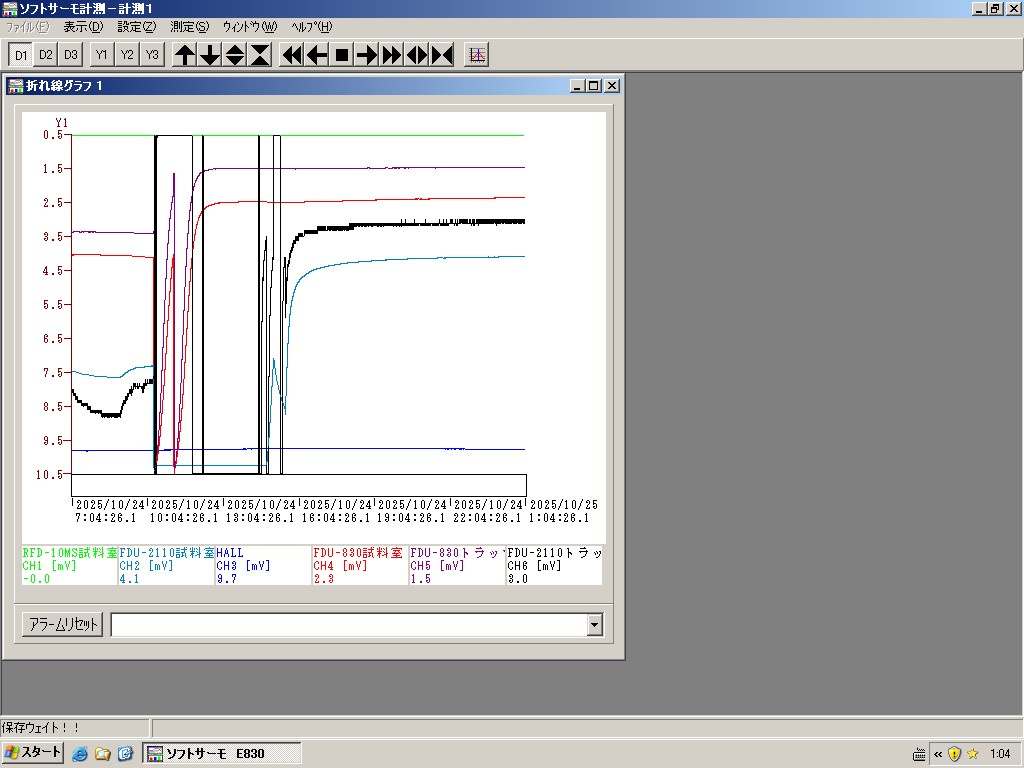The width and height of the screenshot is (1024, 768).
Task: Click the ソフトサーモ E830 taskbar item
Action: pos(222,753)
